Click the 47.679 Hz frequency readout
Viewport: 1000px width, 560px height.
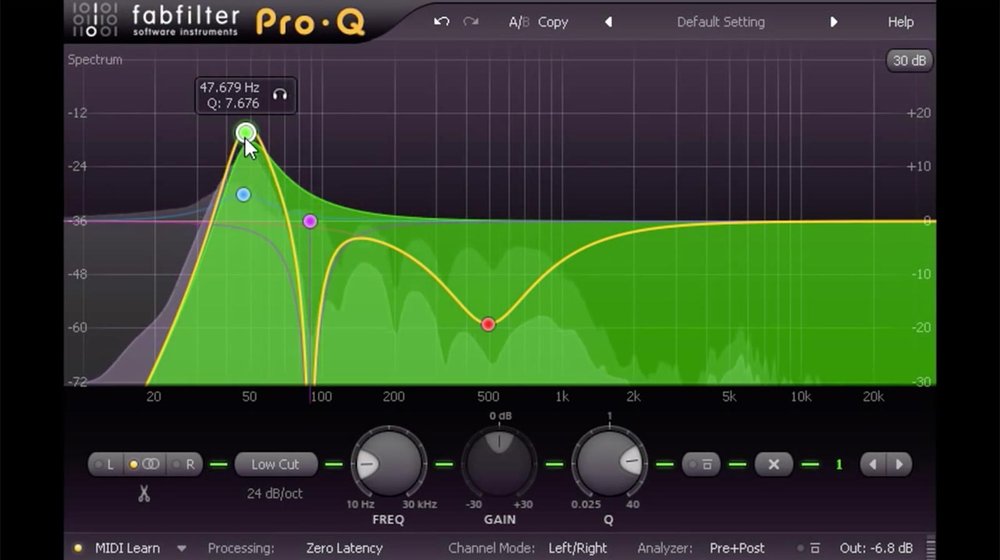tap(230, 87)
